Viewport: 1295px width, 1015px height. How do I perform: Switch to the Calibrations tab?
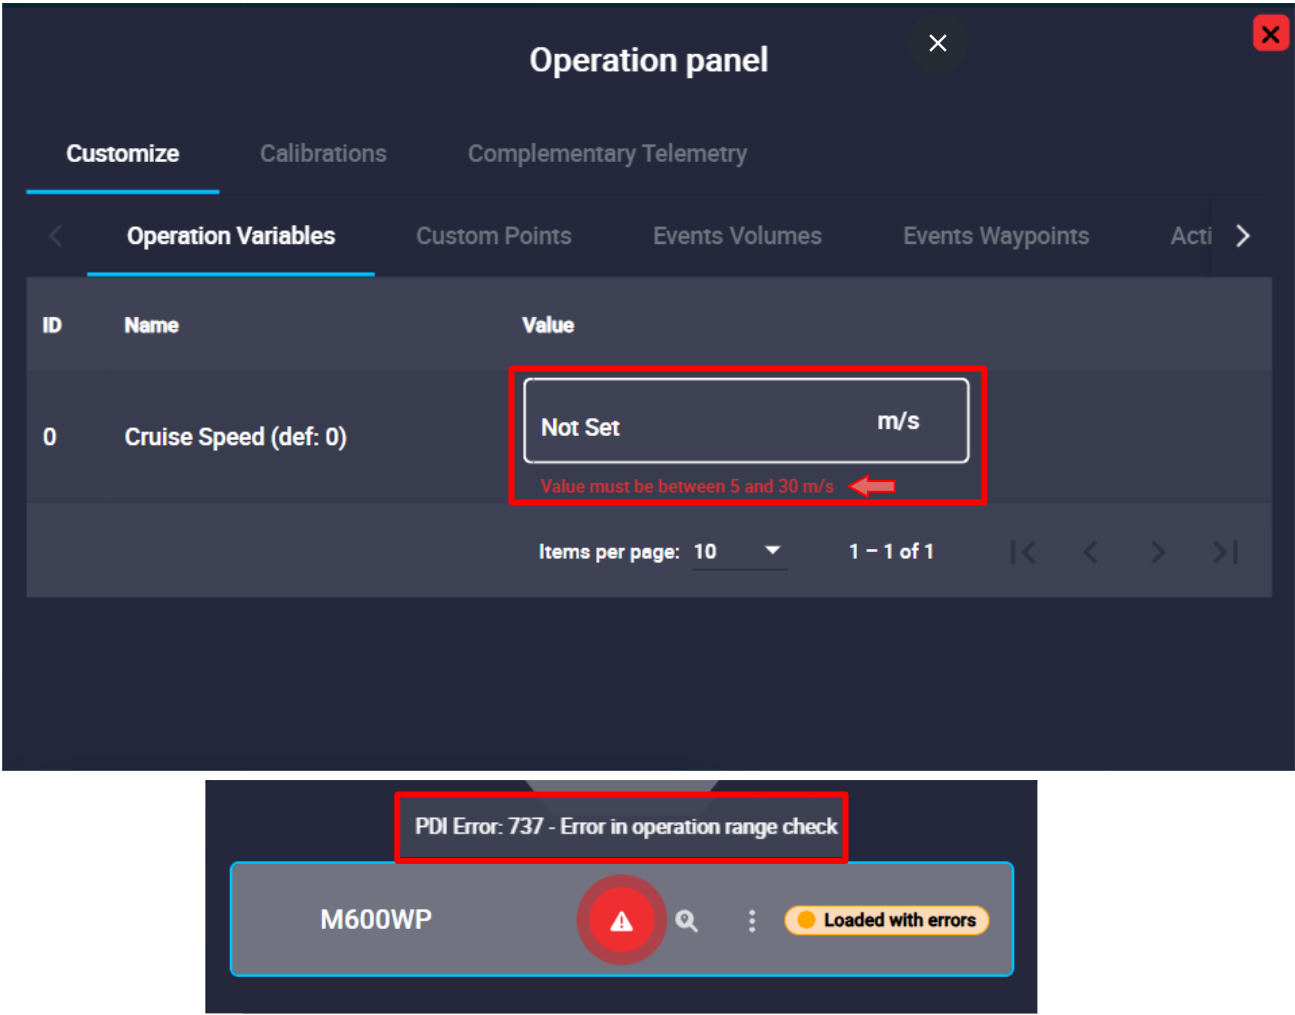(x=323, y=154)
